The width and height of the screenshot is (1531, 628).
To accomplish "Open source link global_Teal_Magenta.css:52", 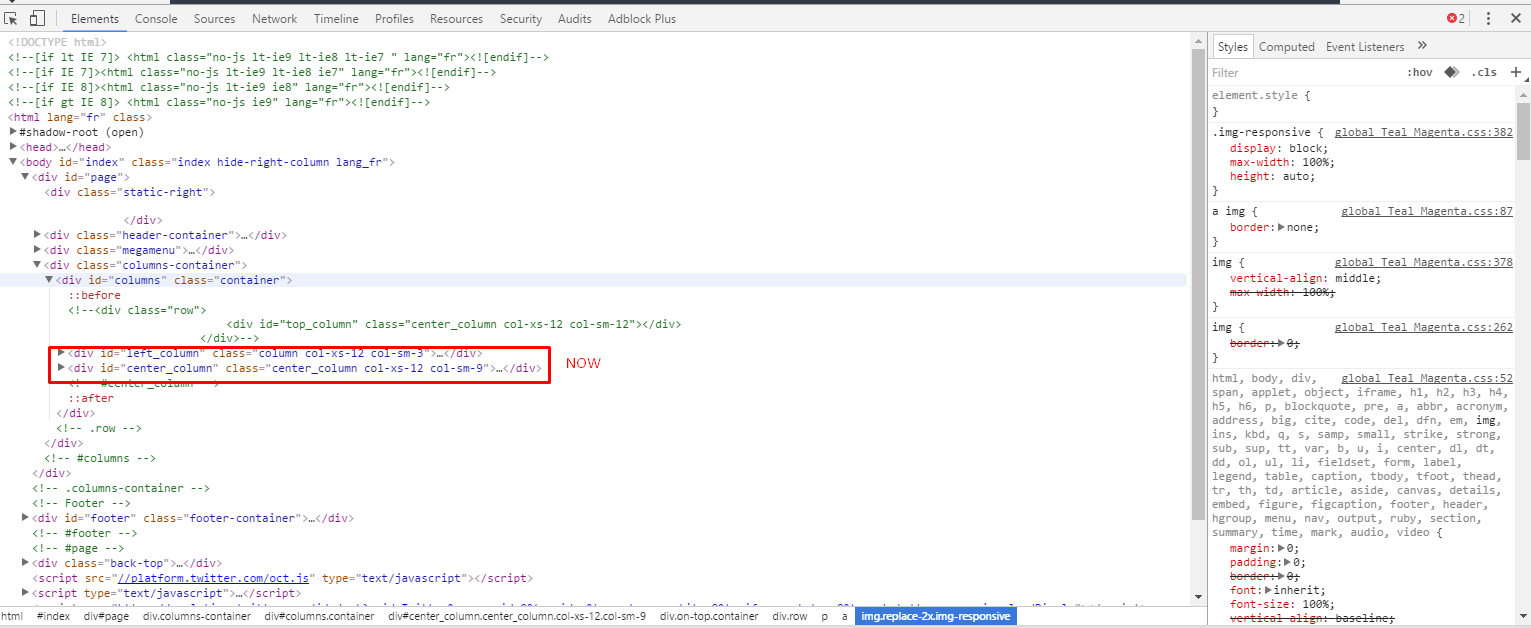I will [x=1427, y=379].
